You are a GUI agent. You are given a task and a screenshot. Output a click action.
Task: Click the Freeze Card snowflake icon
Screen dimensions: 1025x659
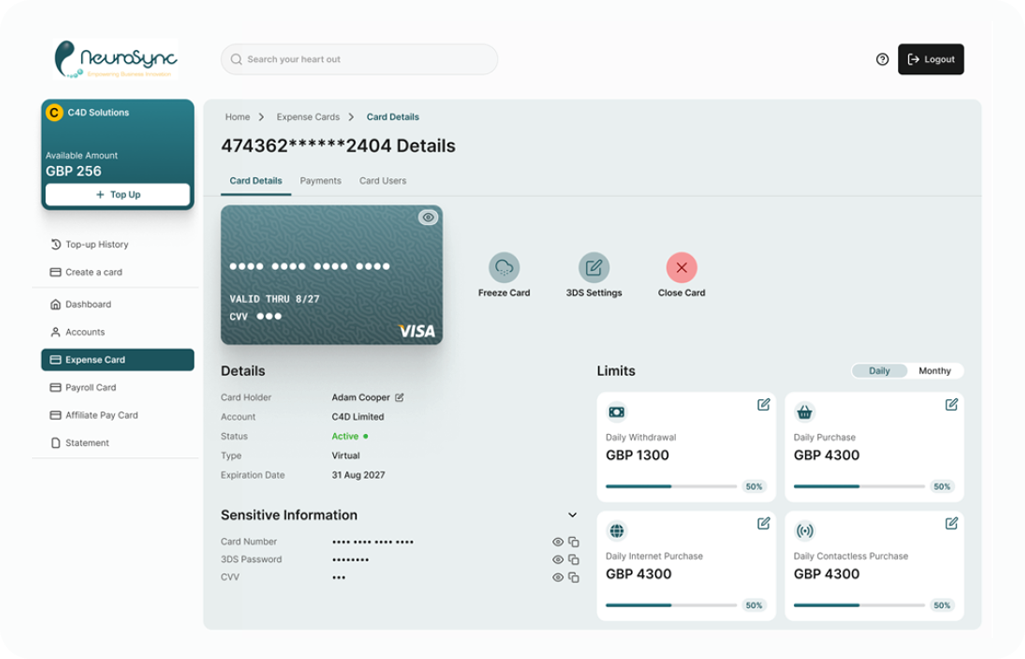[504, 268]
